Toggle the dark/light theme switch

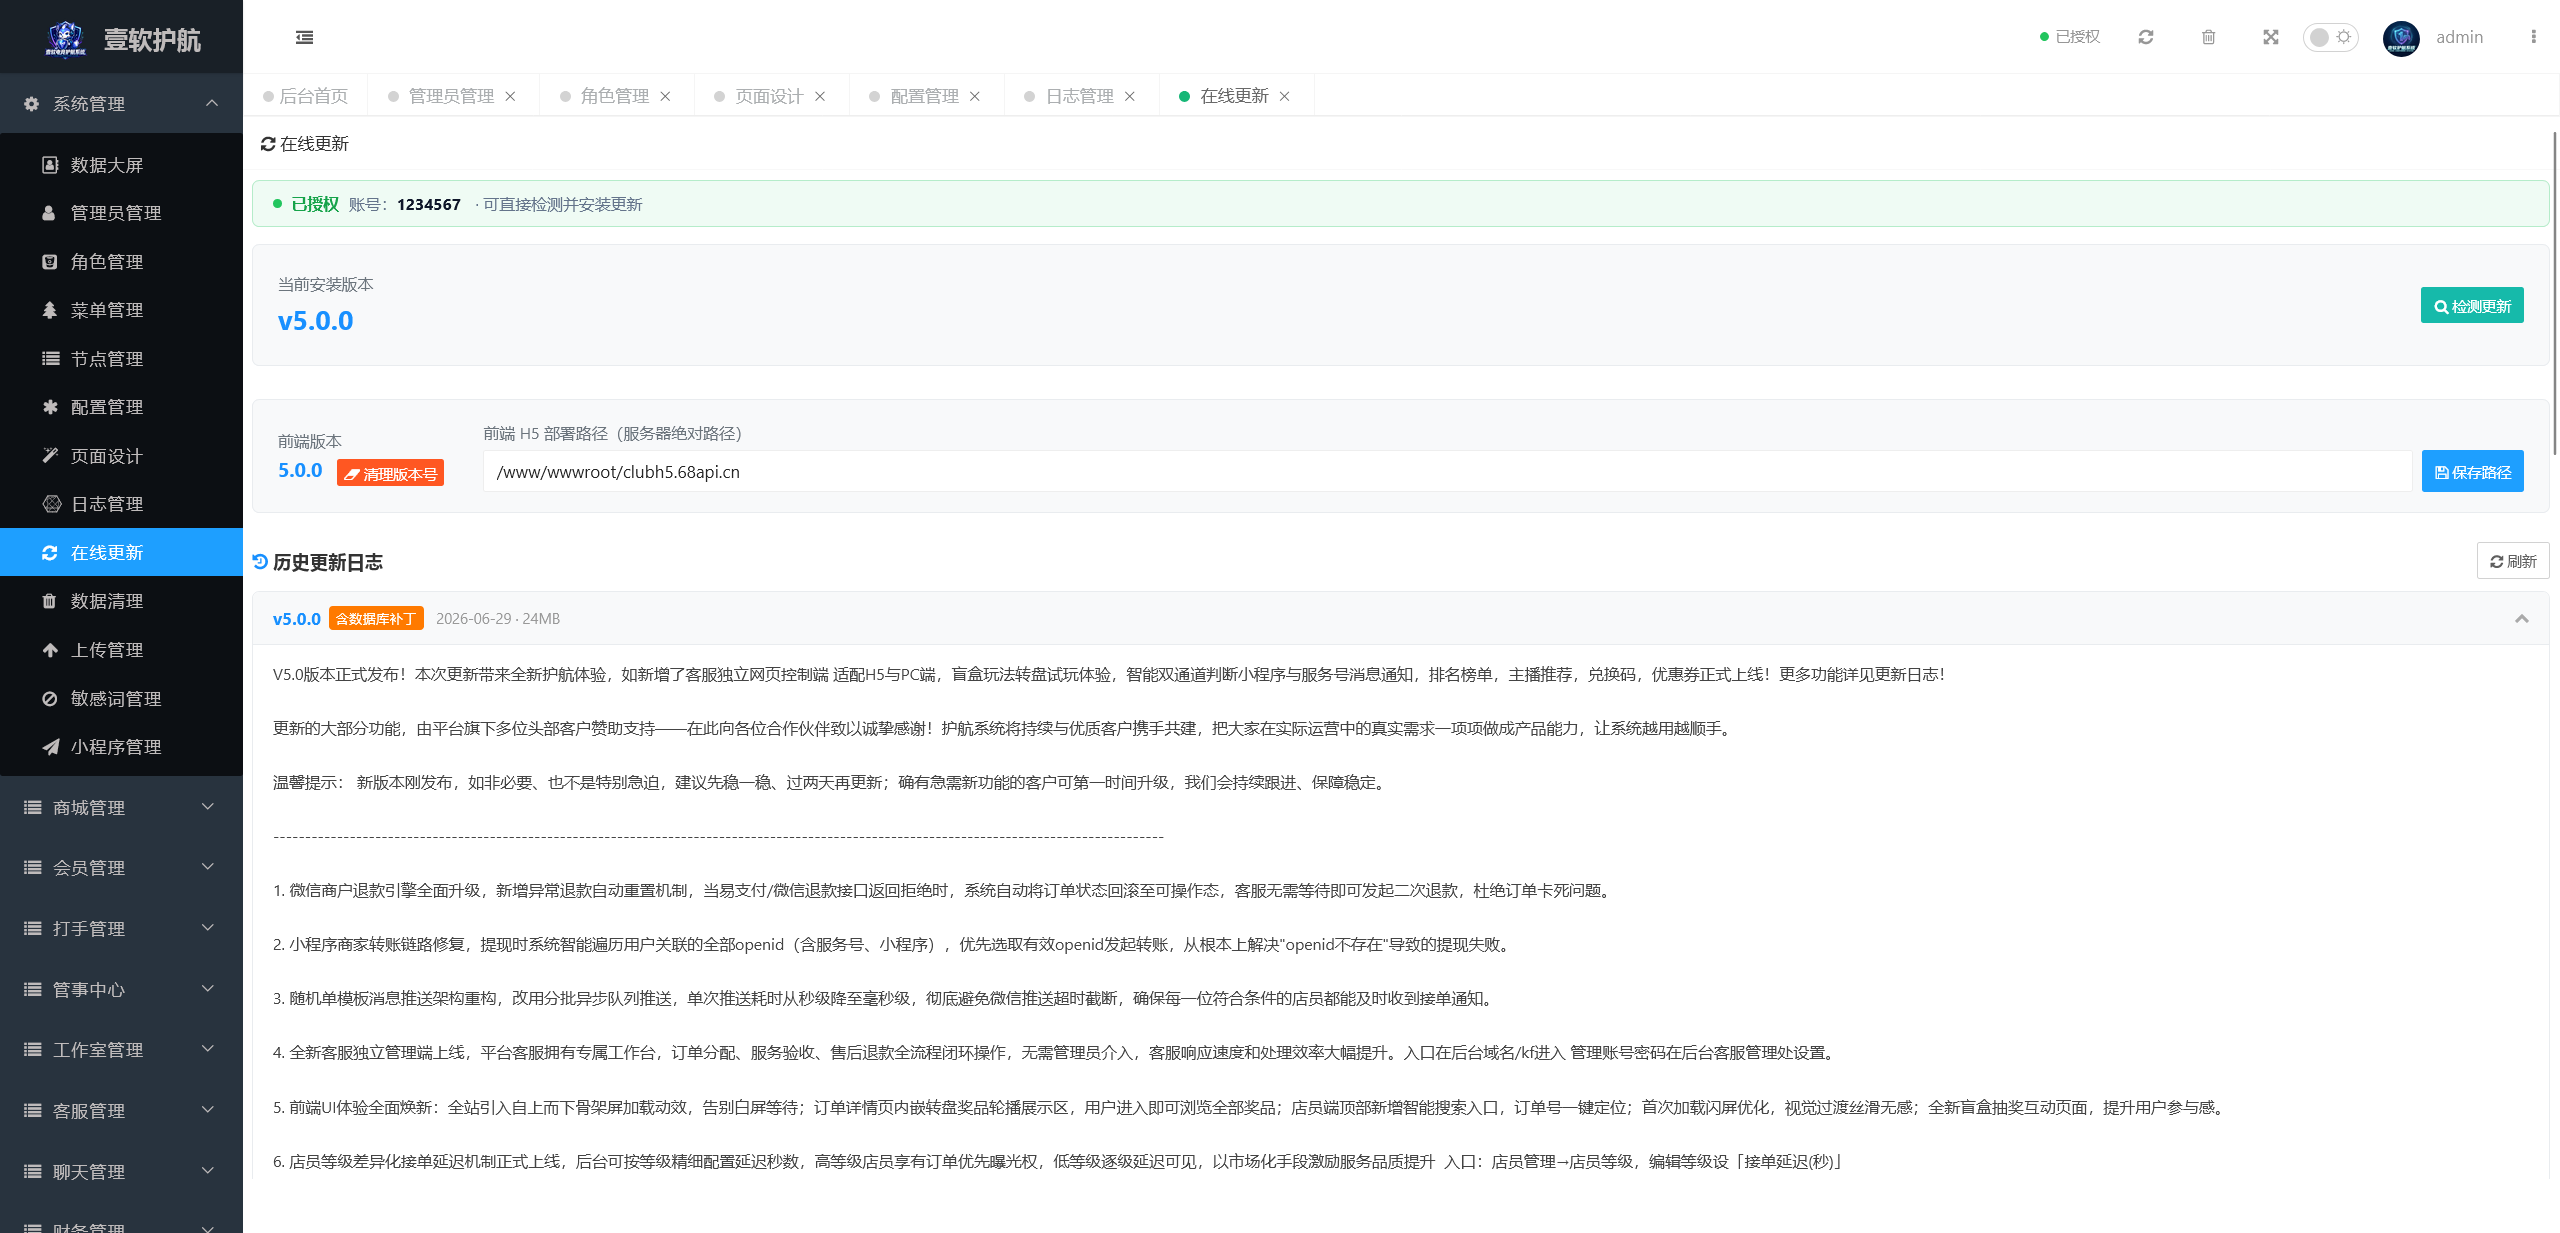(x=2331, y=37)
